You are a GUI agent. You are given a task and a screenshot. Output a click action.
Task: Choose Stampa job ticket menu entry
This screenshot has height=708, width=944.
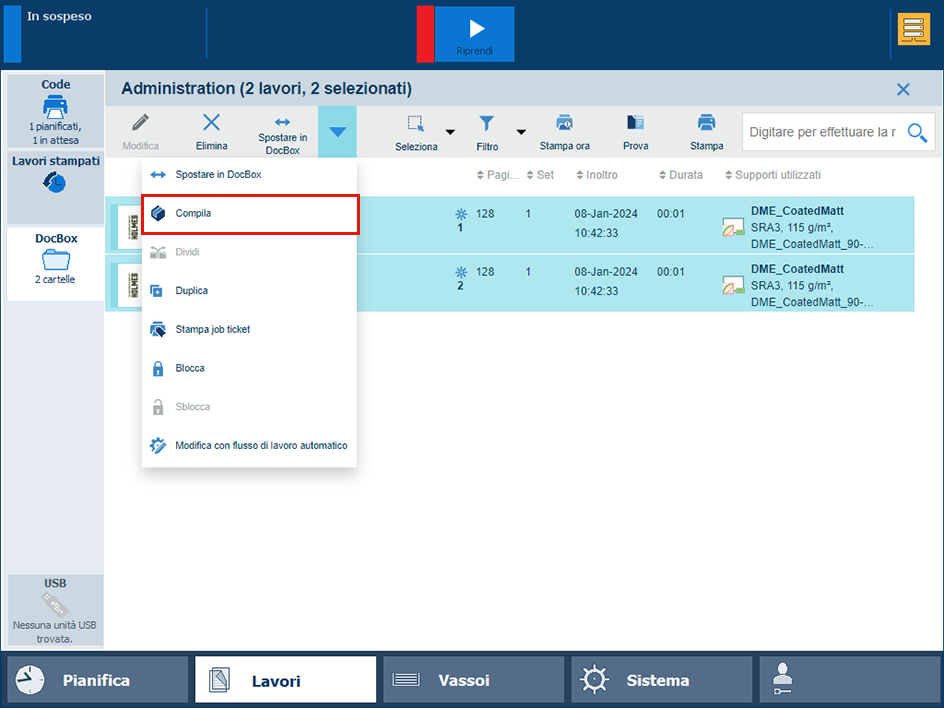(249, 329)
